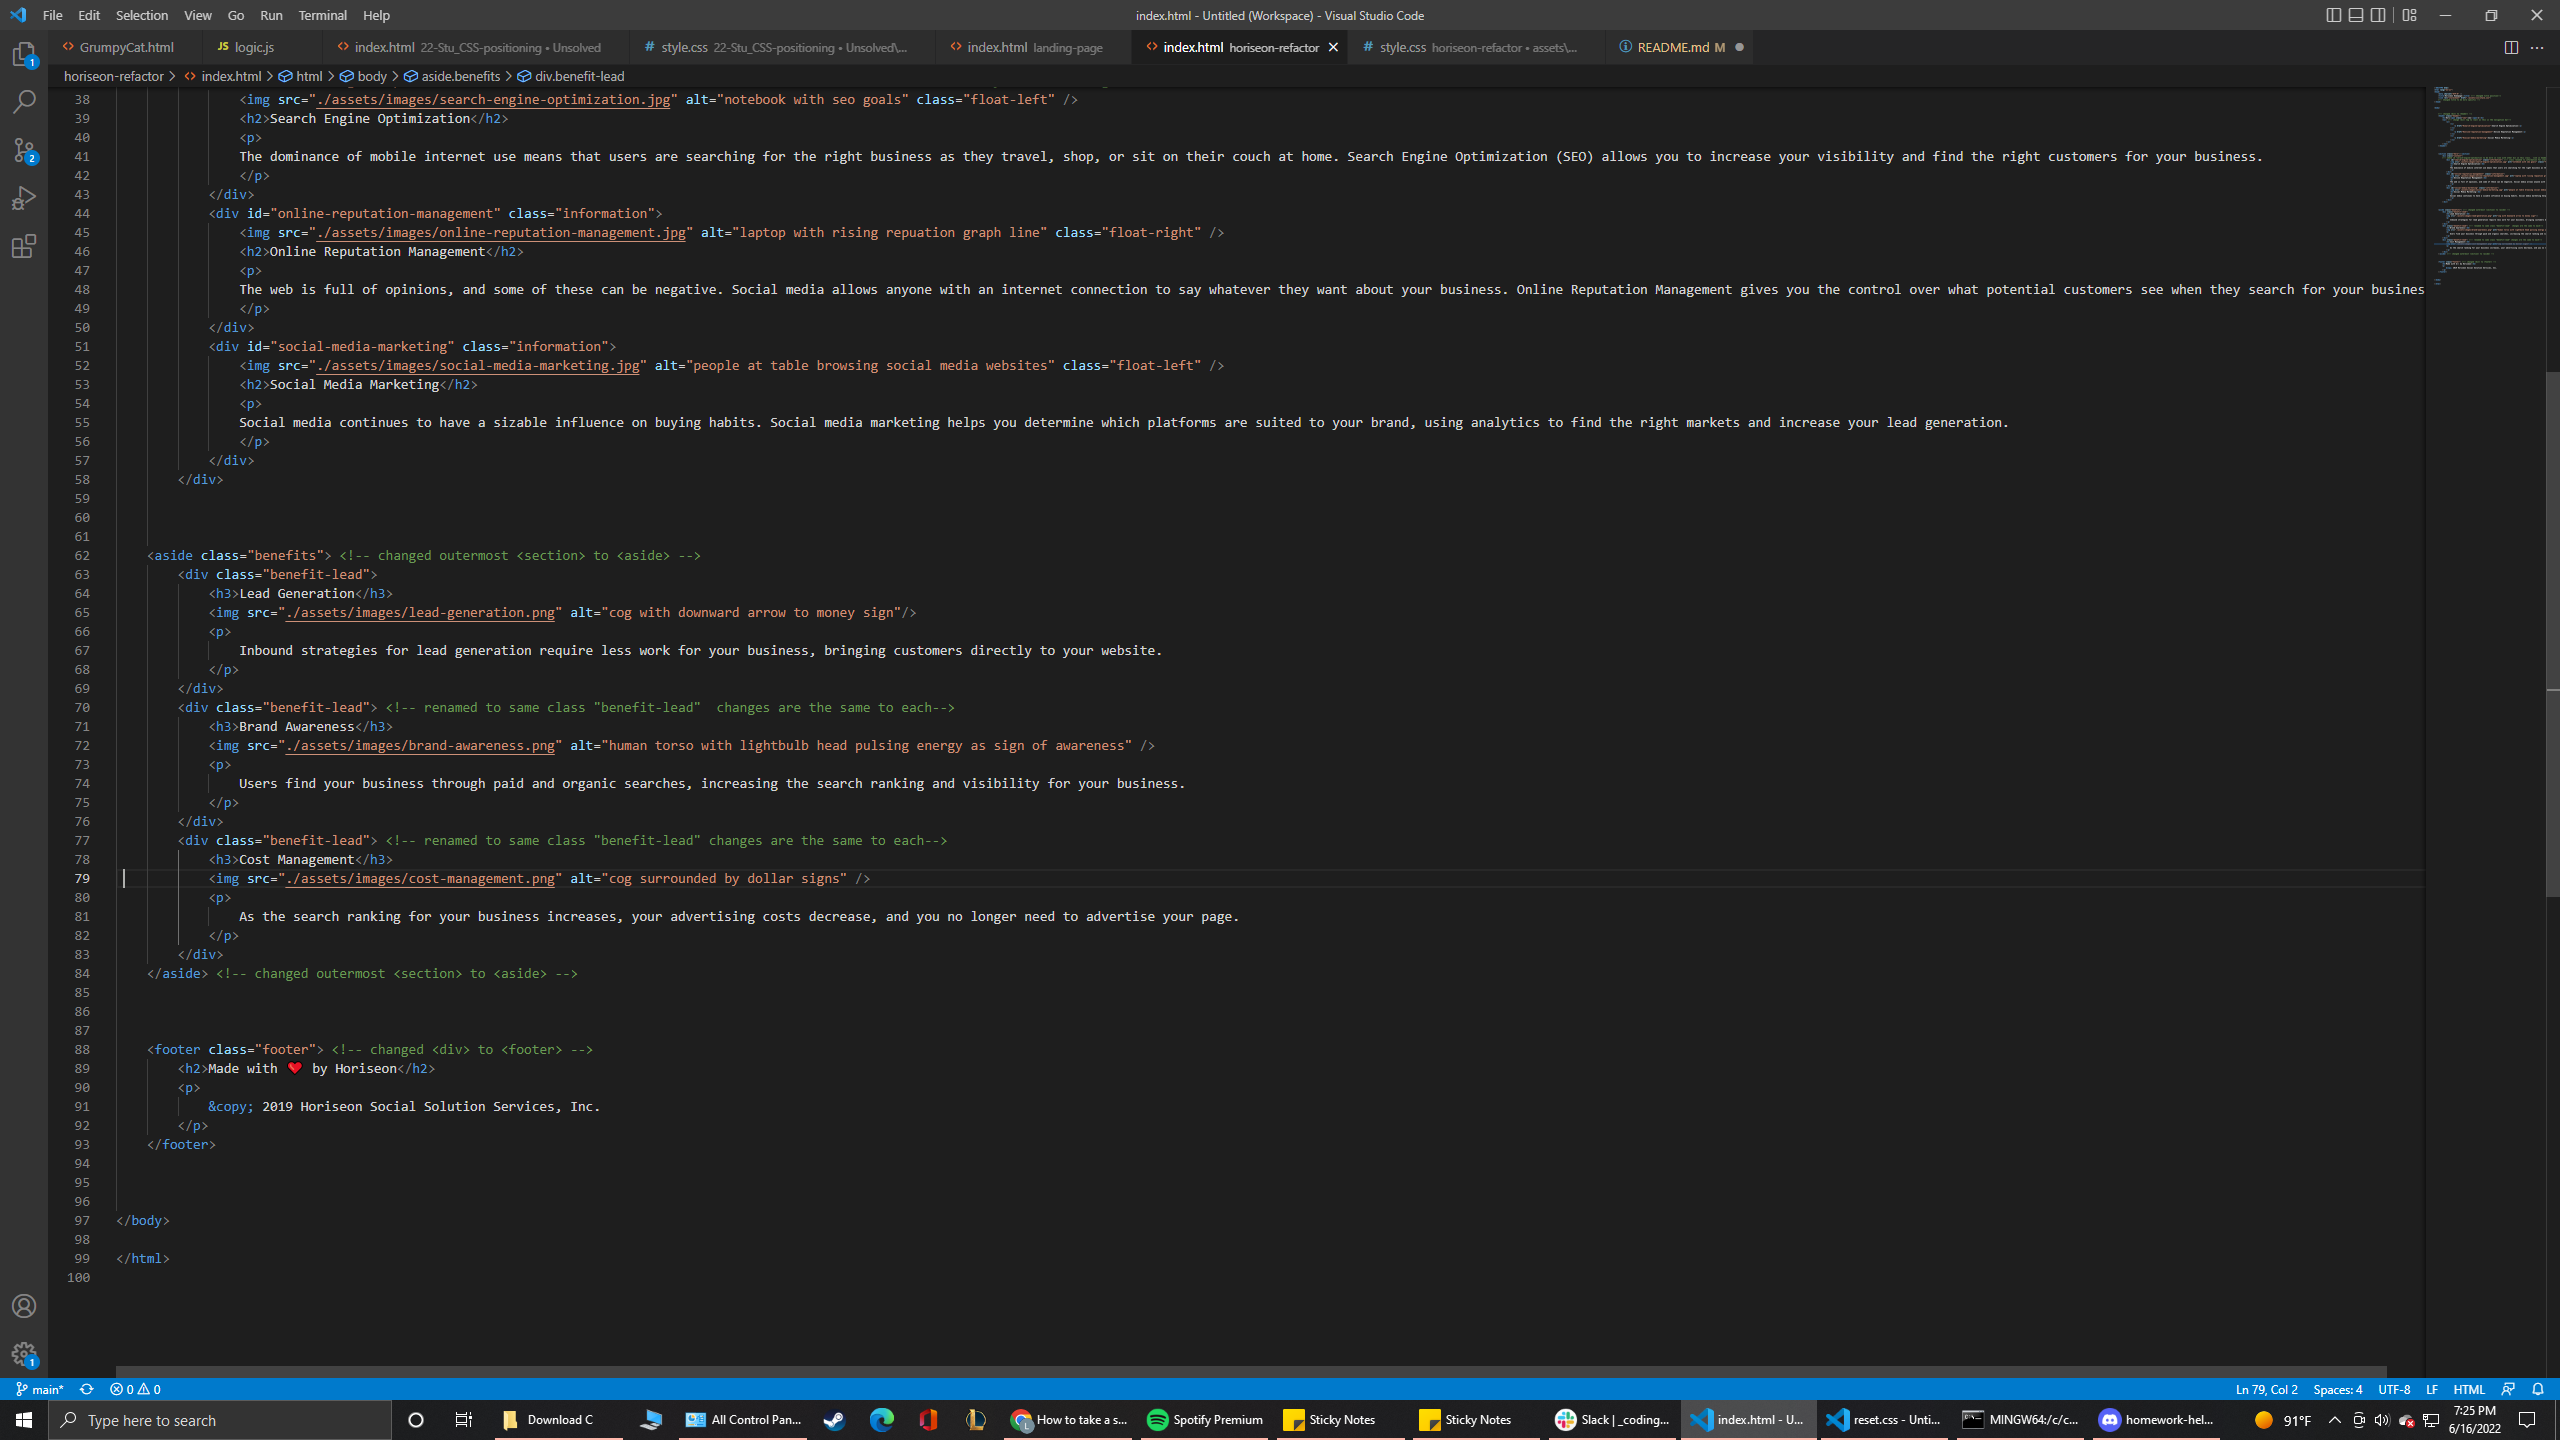Show errors and warnings count panel
Viewport: 2560px width, 1440px height.
point(135,1389)
